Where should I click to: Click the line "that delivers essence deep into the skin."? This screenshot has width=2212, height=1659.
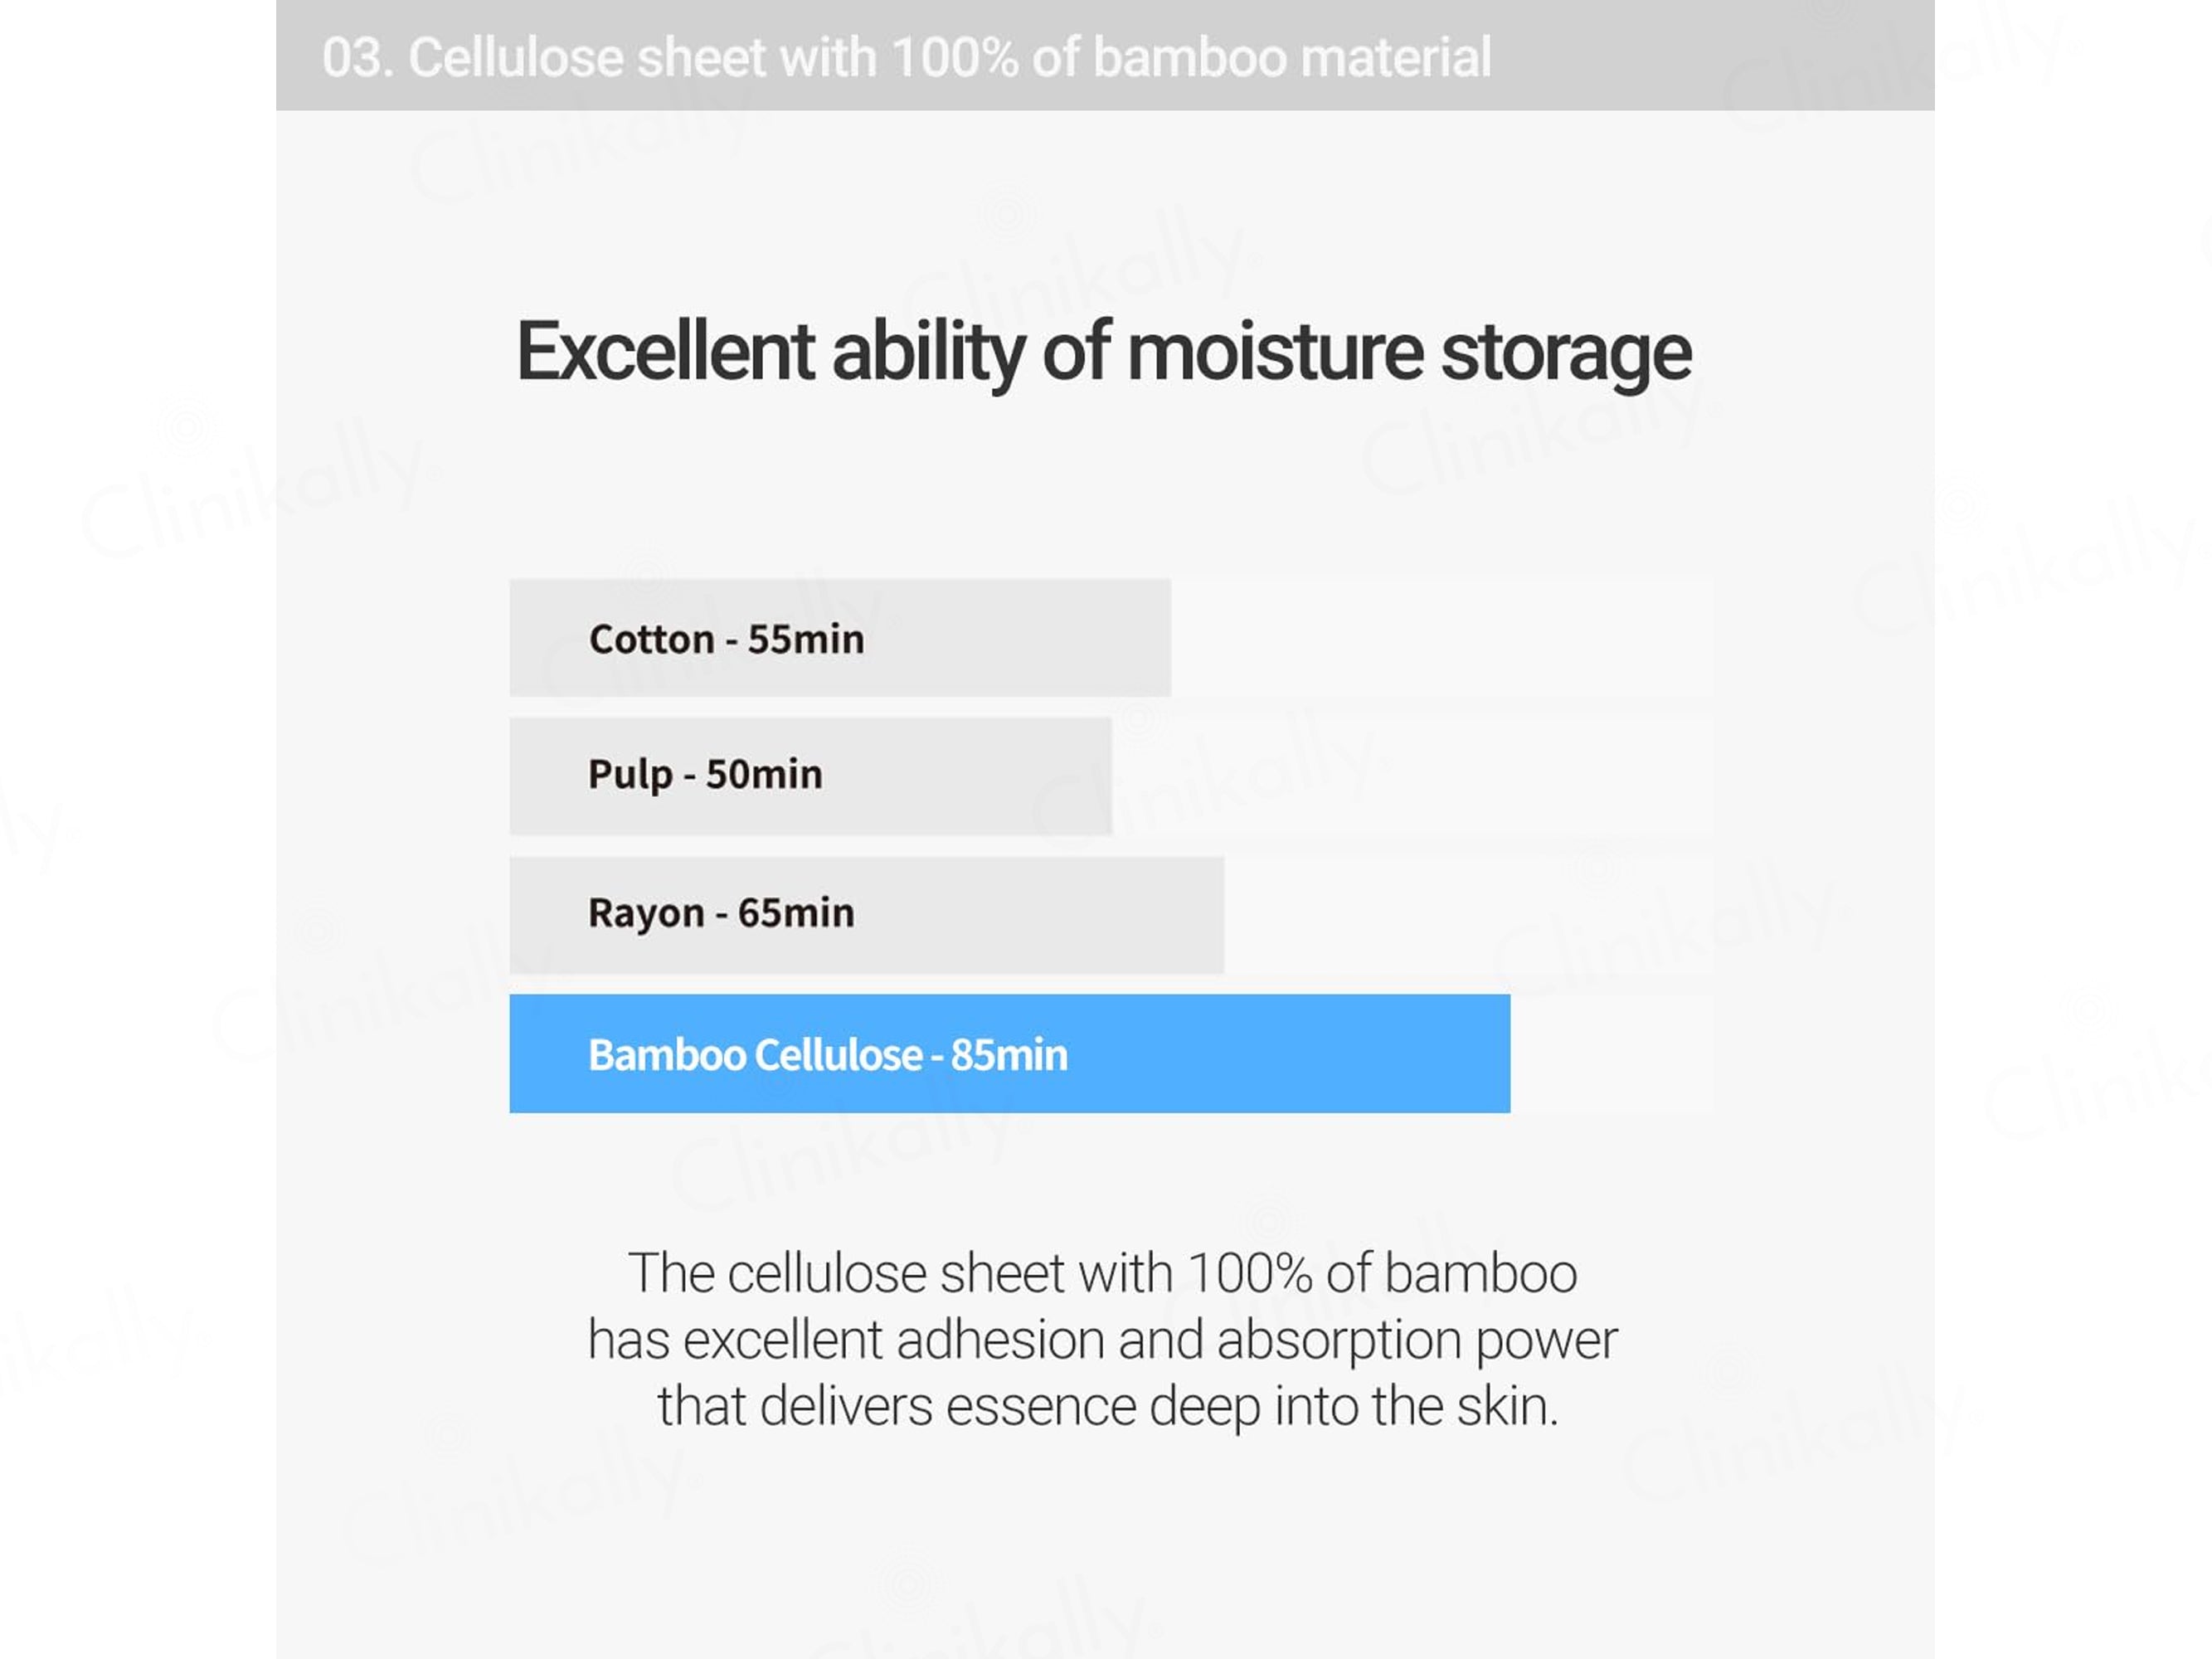click(1107, 1406)
